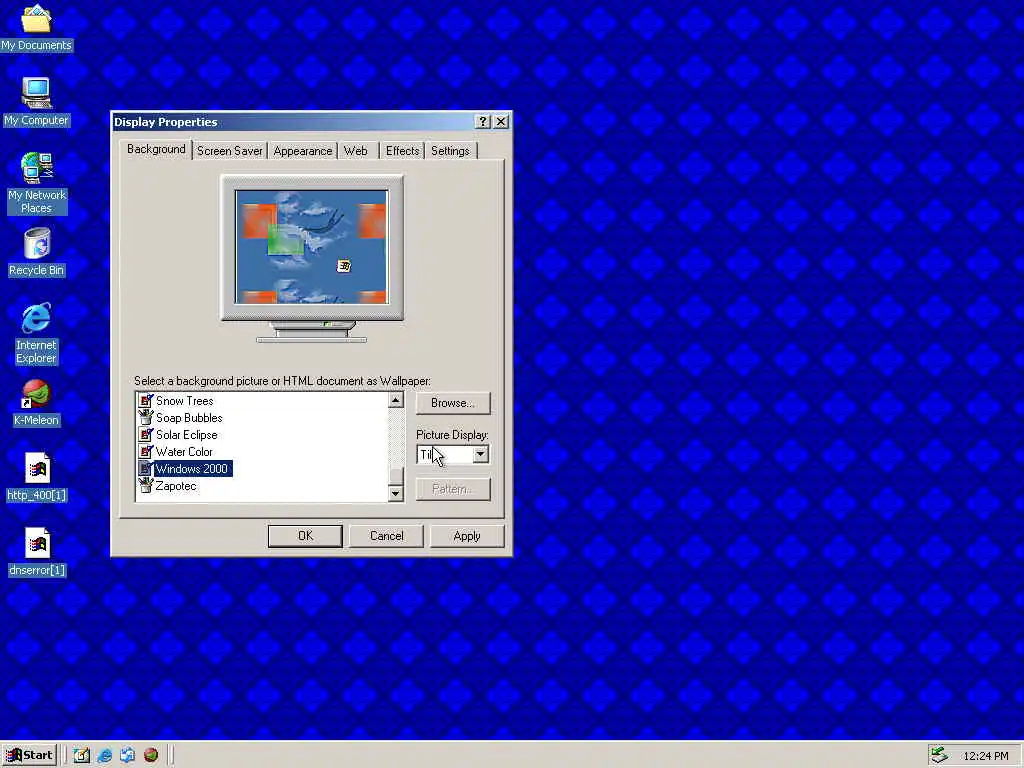Confirm with the OK button
The width and height of the screenshot is (1024, 768).
pos(305,536)
